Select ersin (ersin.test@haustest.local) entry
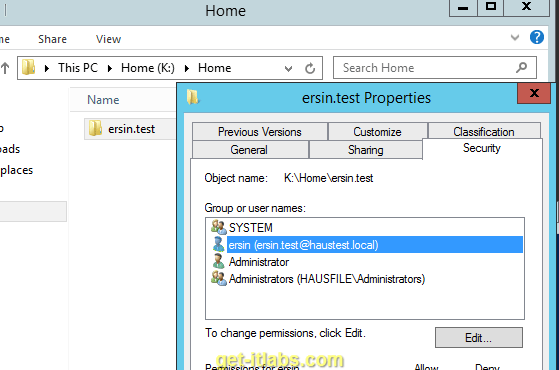The height and width of the screenshot is (370, 559). pos(375,245)
